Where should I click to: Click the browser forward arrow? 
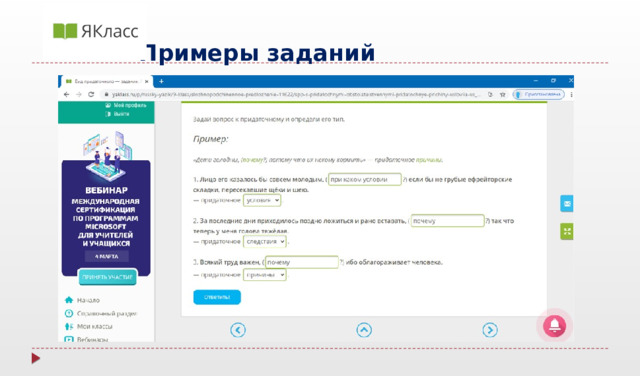[79, 94]
